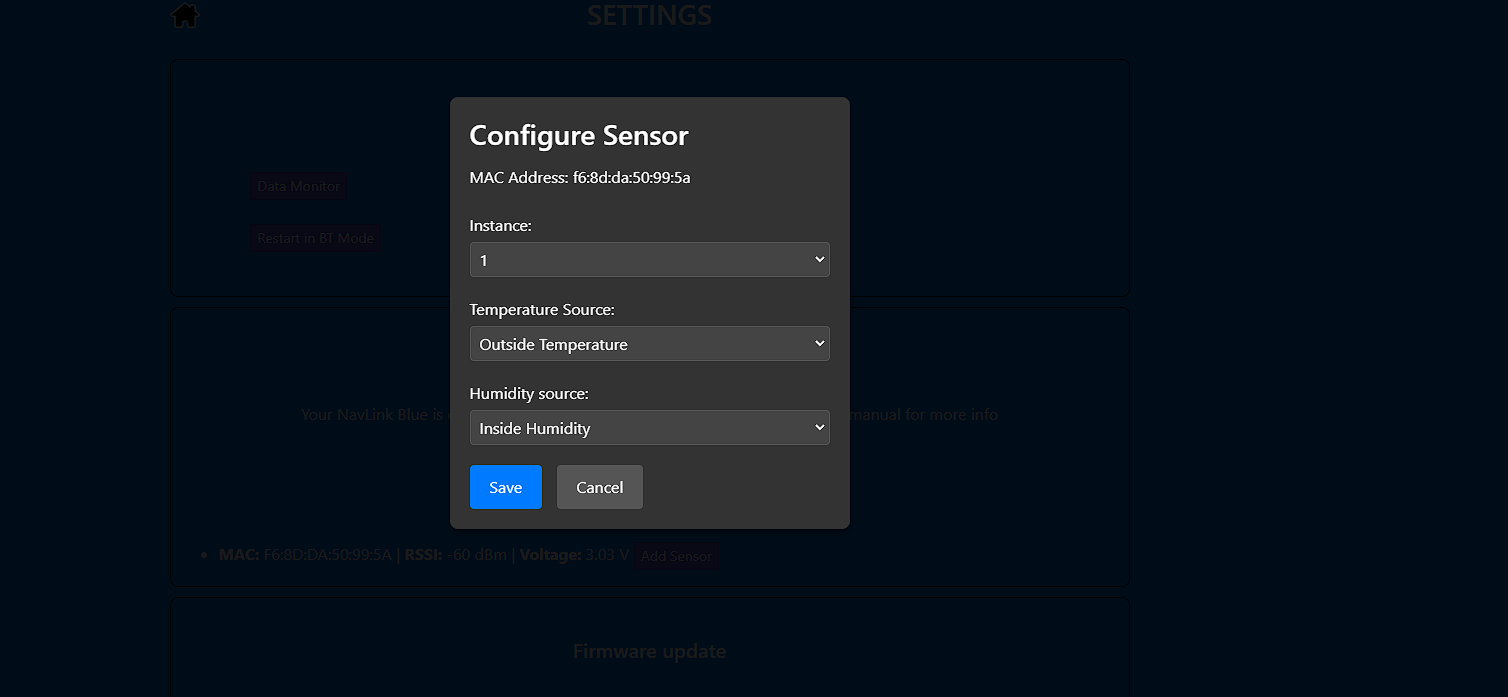Click the home icon in the header

[x=185, y=16]
